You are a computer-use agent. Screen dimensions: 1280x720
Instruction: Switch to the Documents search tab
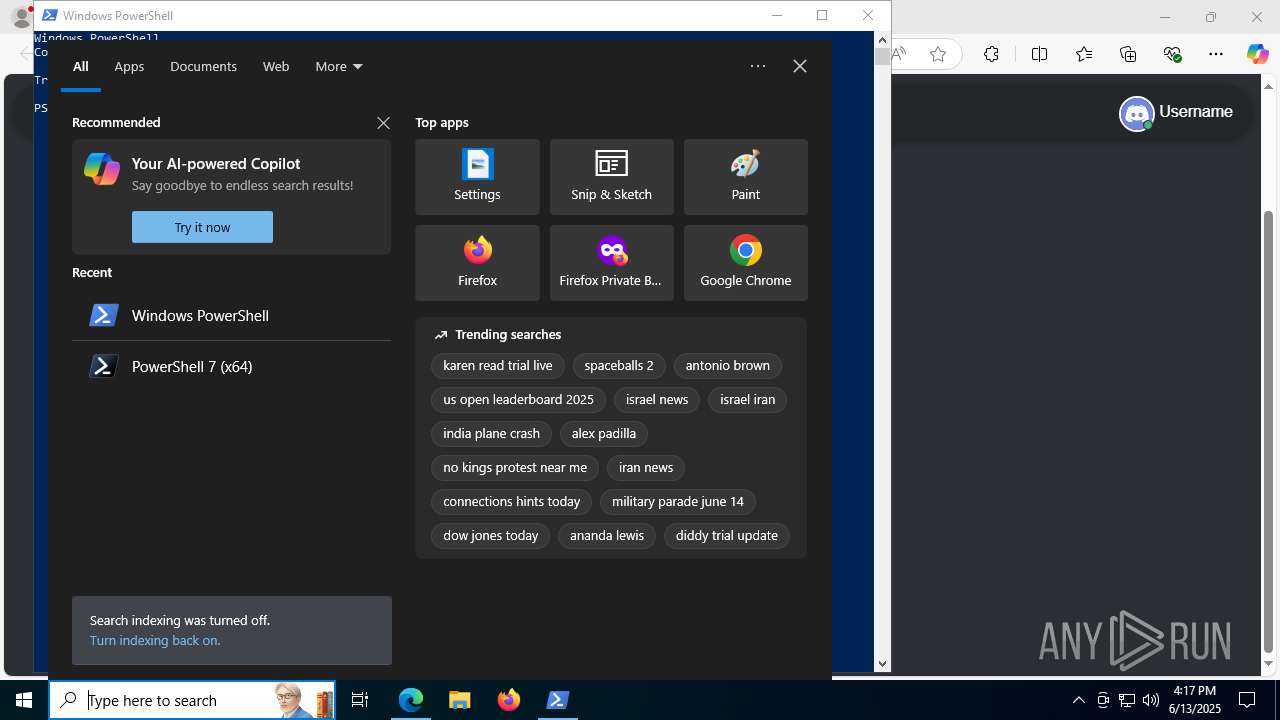(203, 66)
